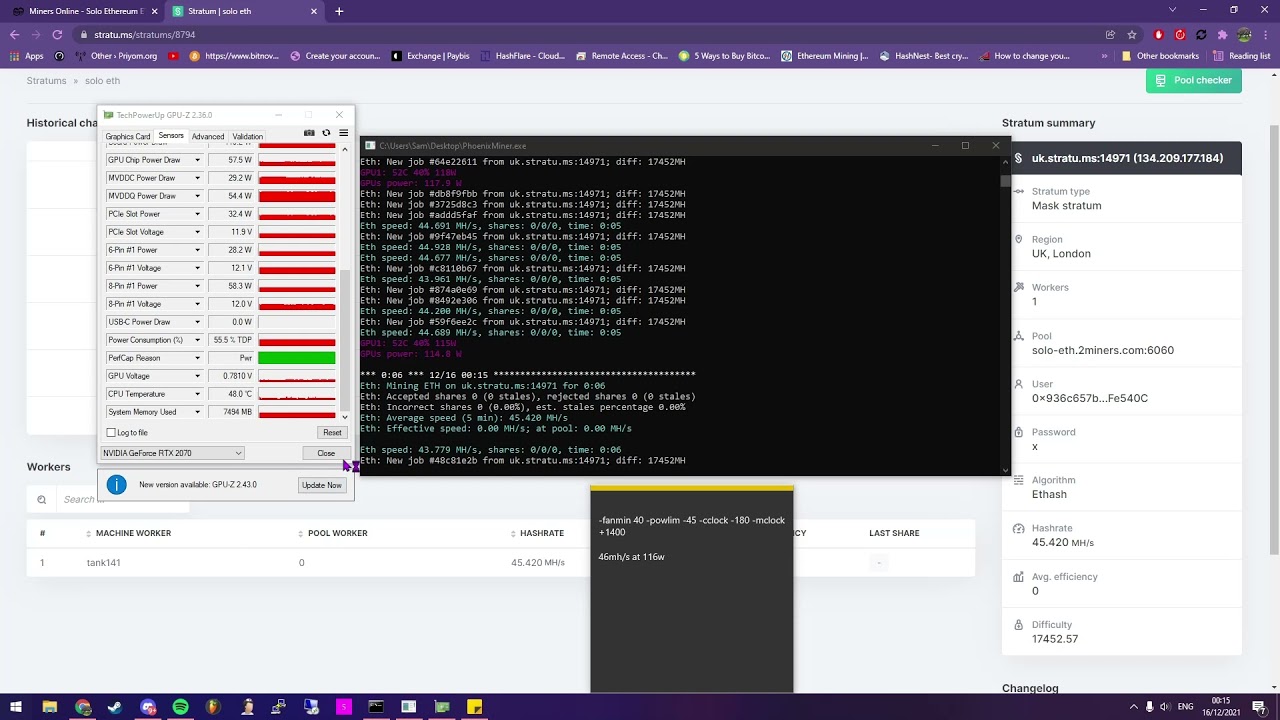Switch to the Graphics Card tab in GPU-Z
The height and width of the screenshot is (720, 1280).
click(x=128, y=136)
